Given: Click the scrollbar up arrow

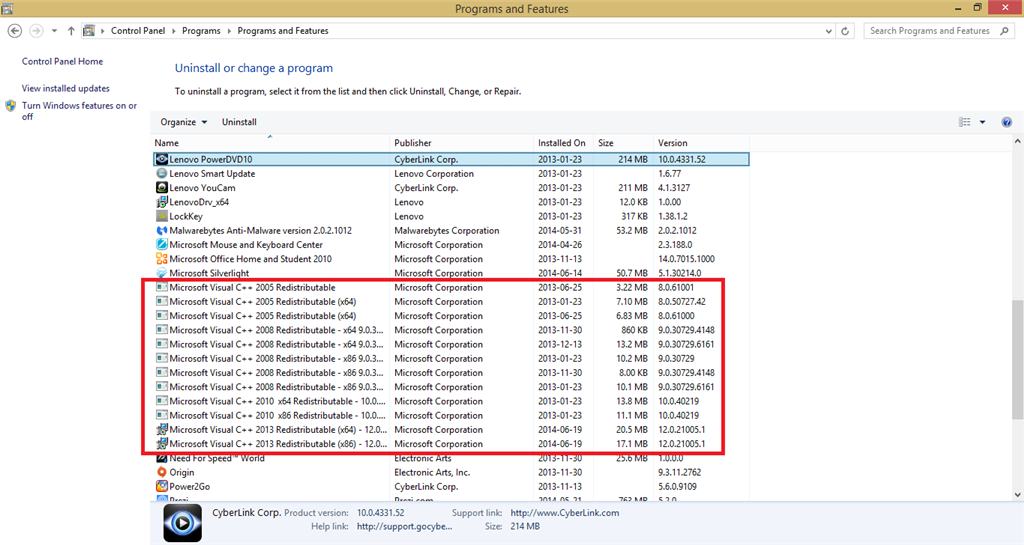Looking at the screenshot, I should [x=1017, y=142].
